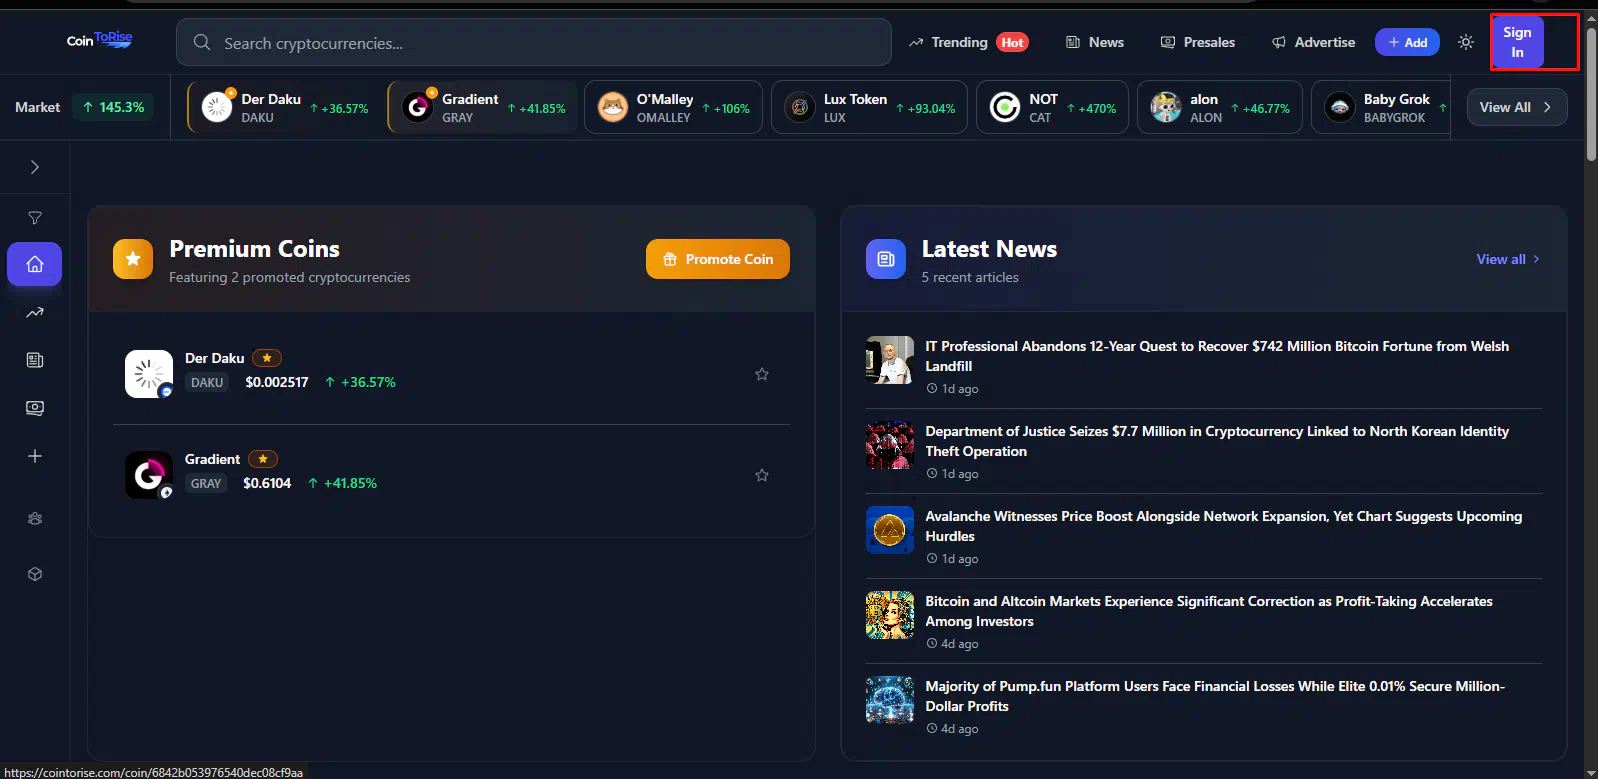1598x779 pixels.
Task: Open the trending chart icon in sidebar
Action: pyautogui.click(x=35, y=313)
